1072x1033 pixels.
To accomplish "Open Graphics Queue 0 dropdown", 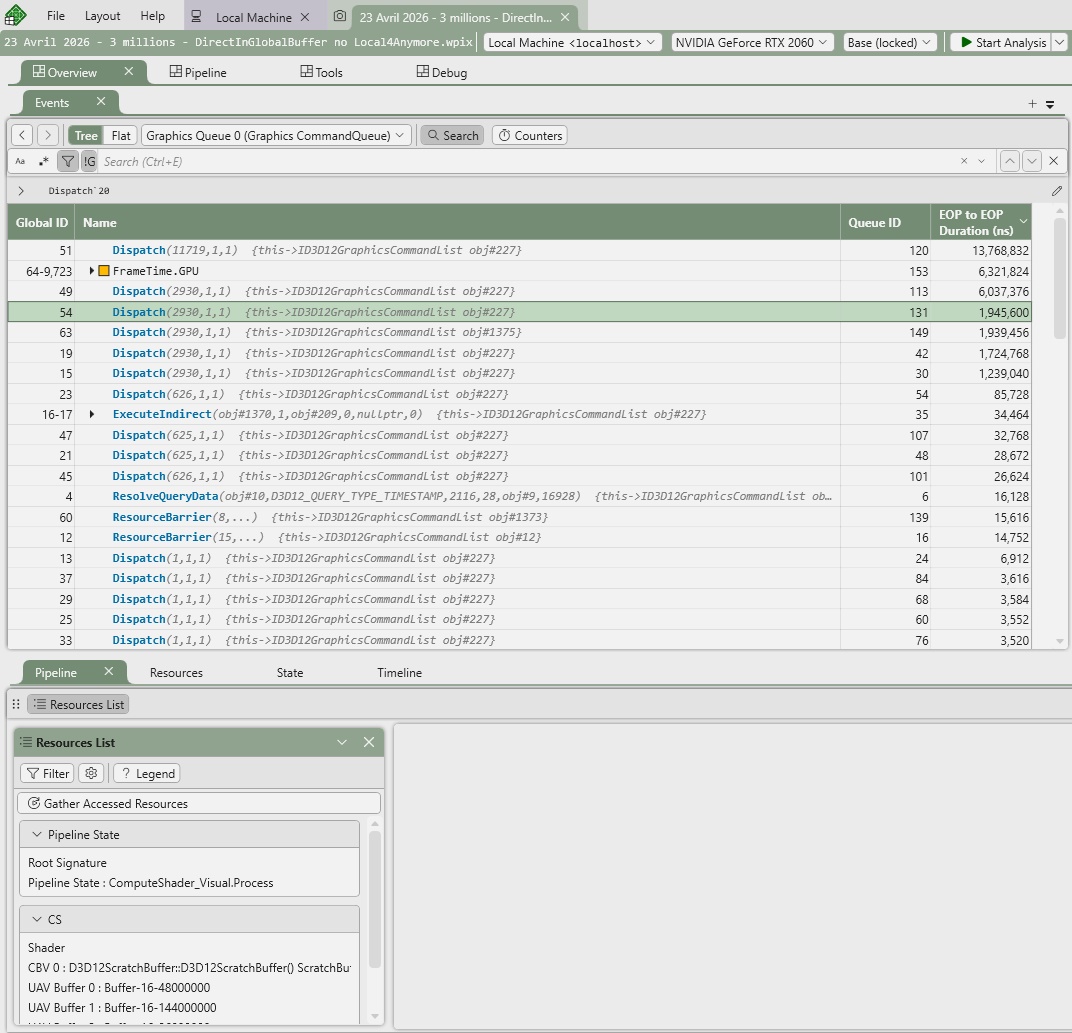I will point(276,135).
